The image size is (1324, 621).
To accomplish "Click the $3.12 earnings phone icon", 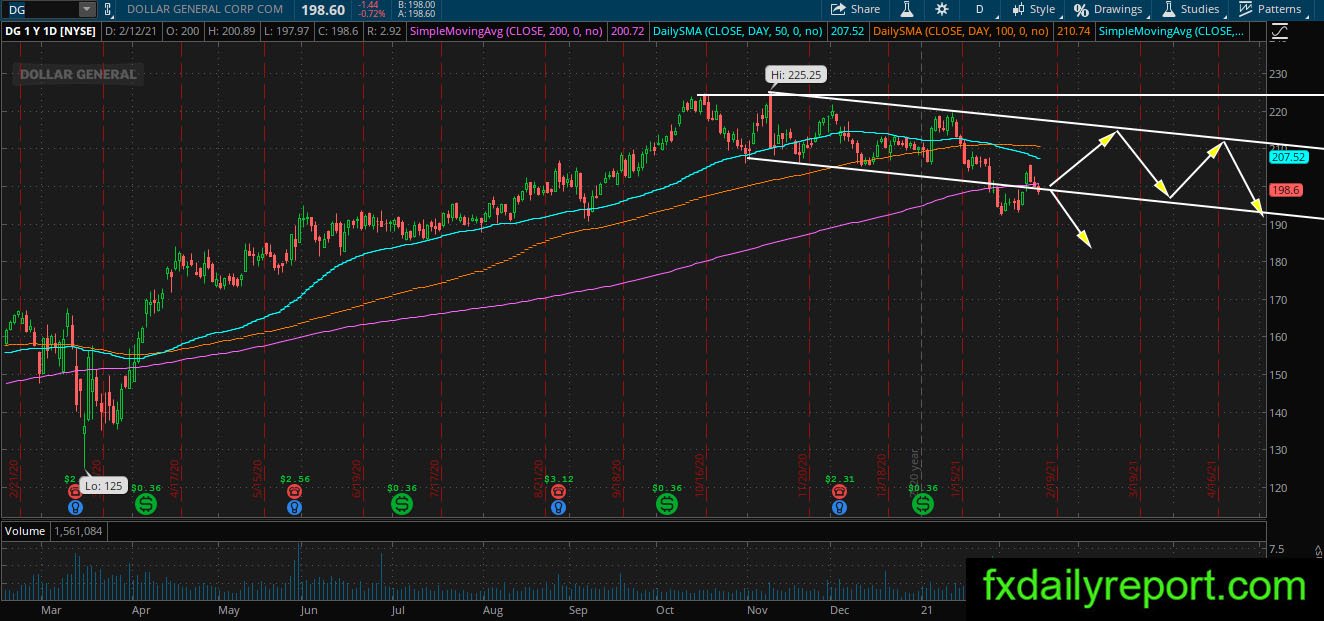I will point(559,492).
